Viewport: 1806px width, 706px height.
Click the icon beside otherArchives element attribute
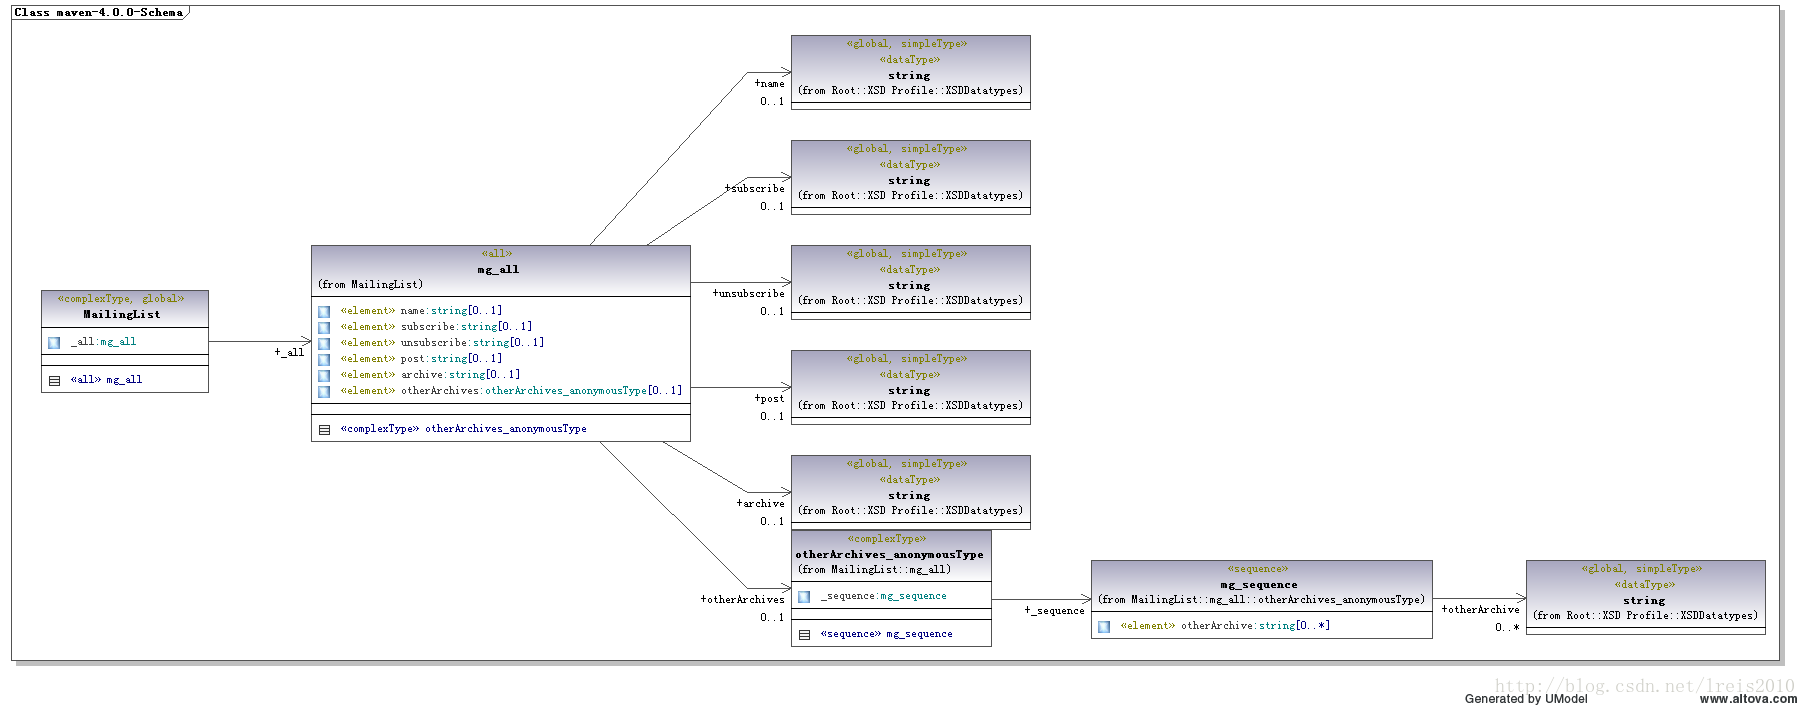[x=324, y=392]
